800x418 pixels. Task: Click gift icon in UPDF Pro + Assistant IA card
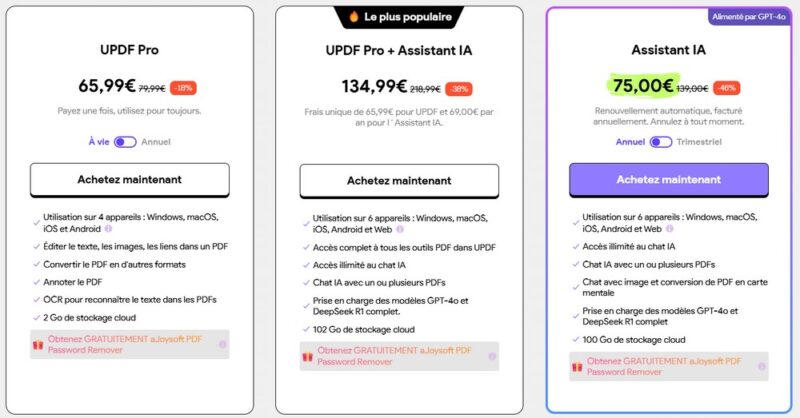(x=308, y=356)
